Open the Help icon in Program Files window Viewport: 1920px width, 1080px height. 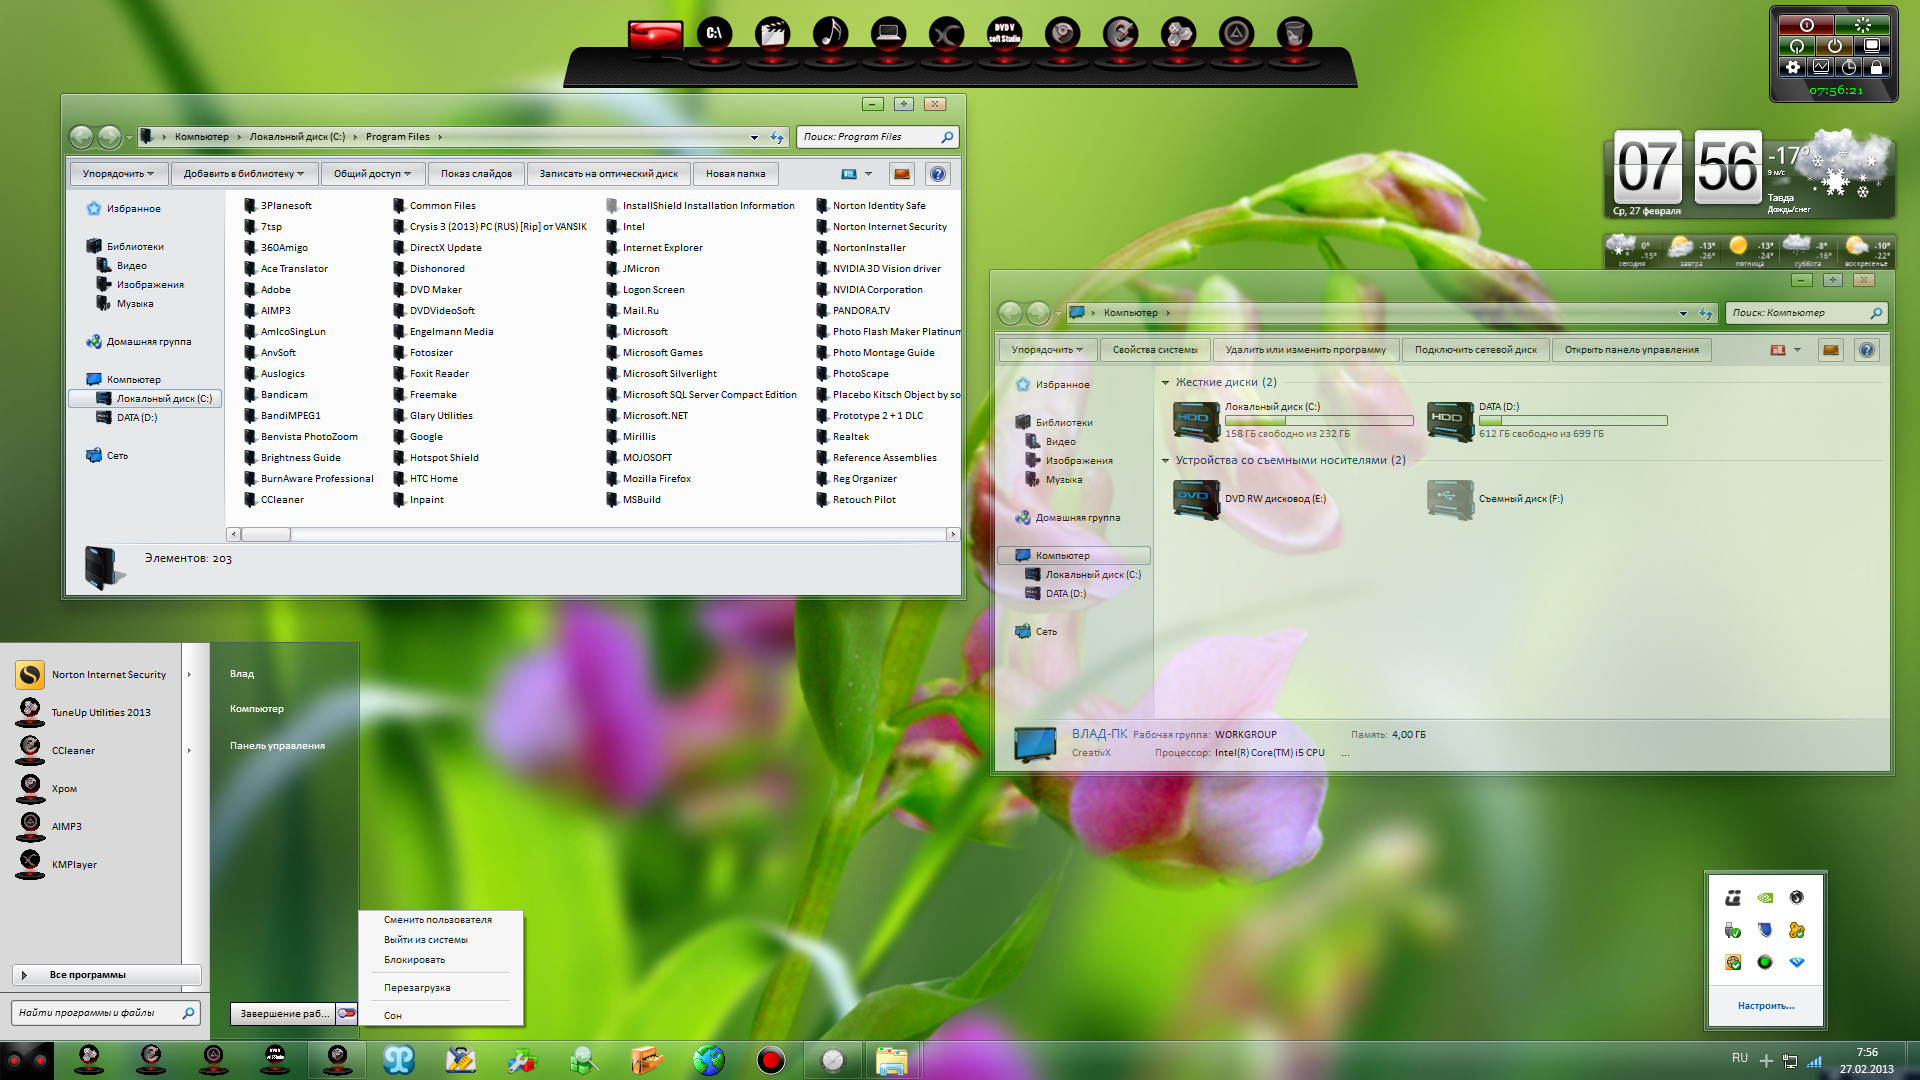(937, 174)
